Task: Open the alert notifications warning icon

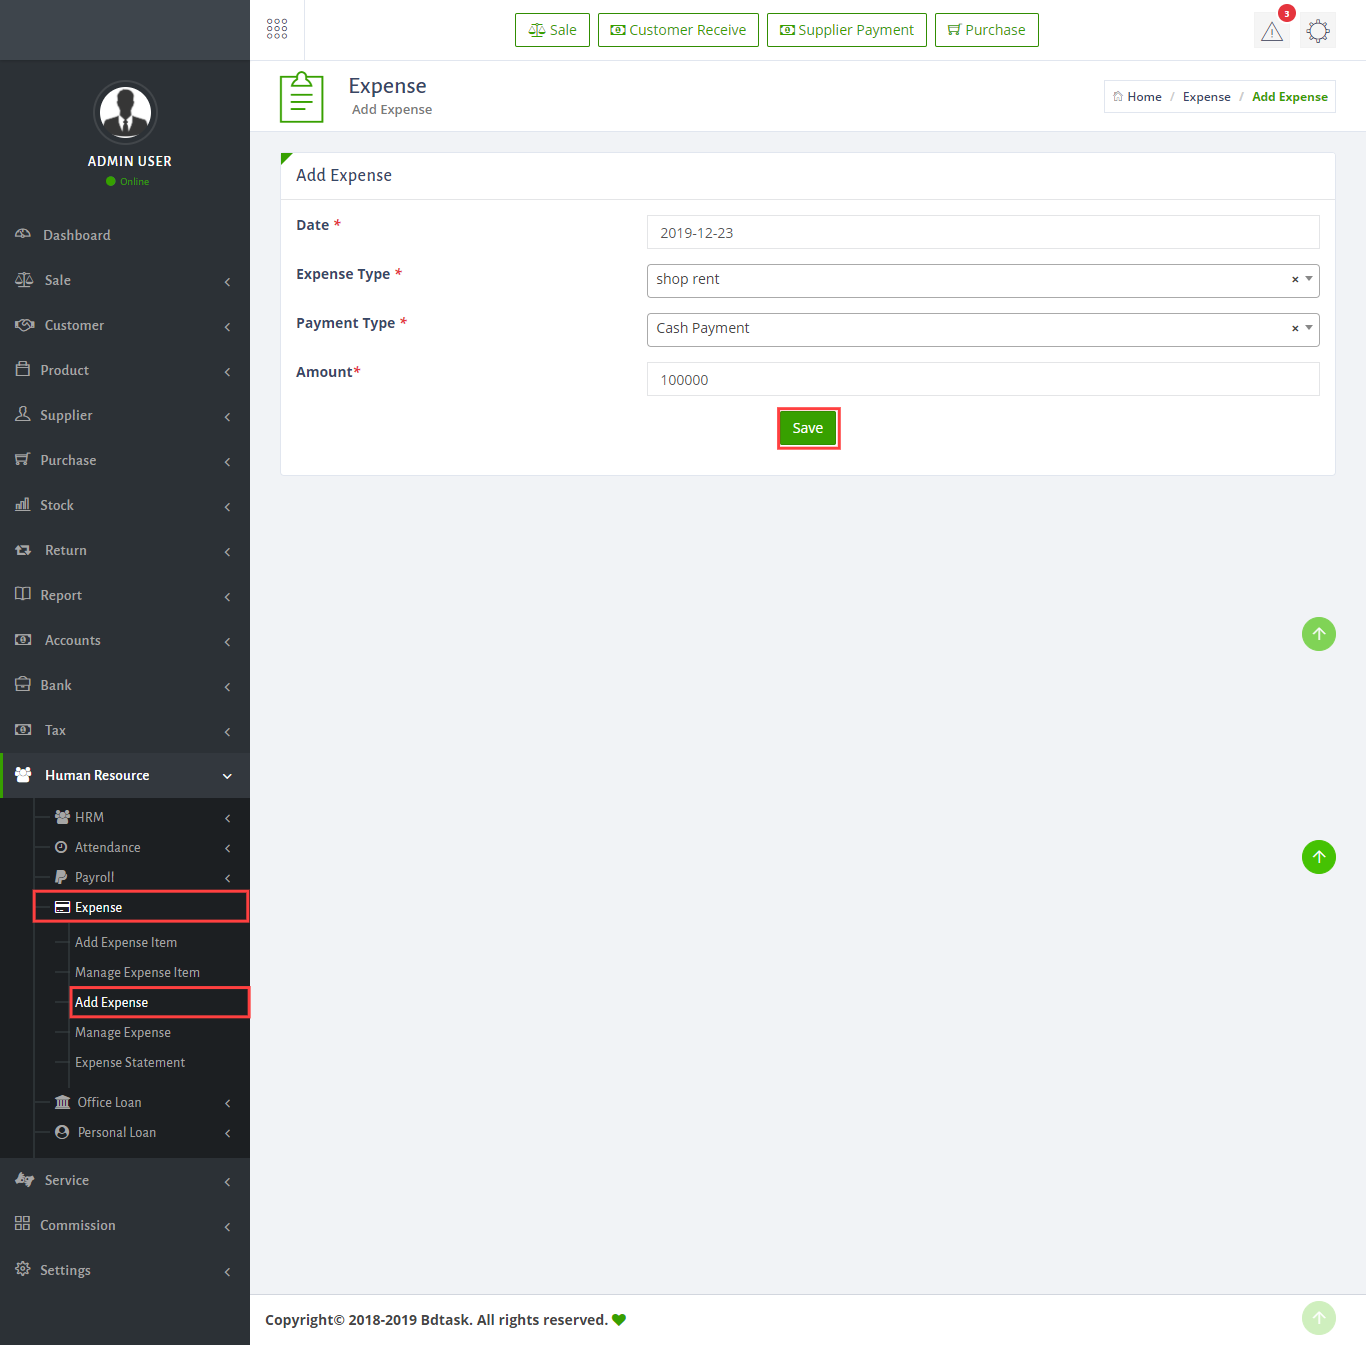Action: coord(1271,31)
